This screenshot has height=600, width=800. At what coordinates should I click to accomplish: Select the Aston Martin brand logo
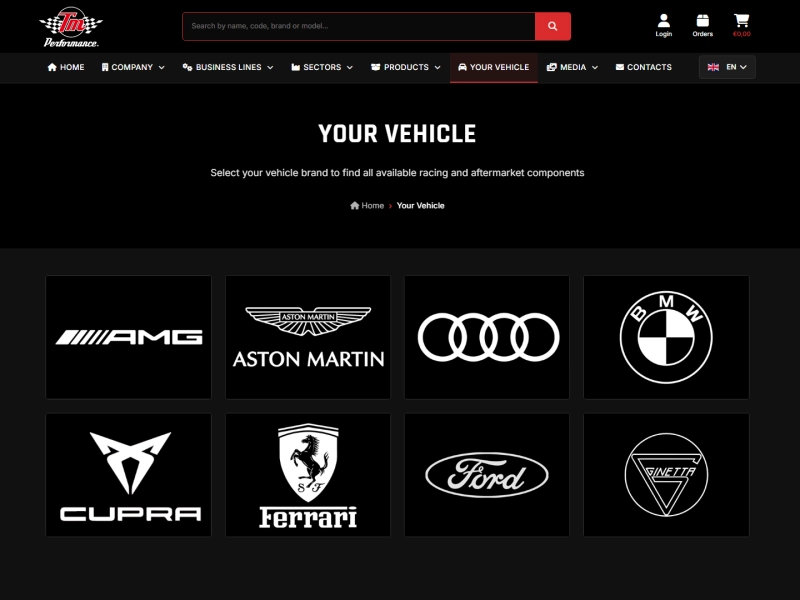tap(308, 337)
